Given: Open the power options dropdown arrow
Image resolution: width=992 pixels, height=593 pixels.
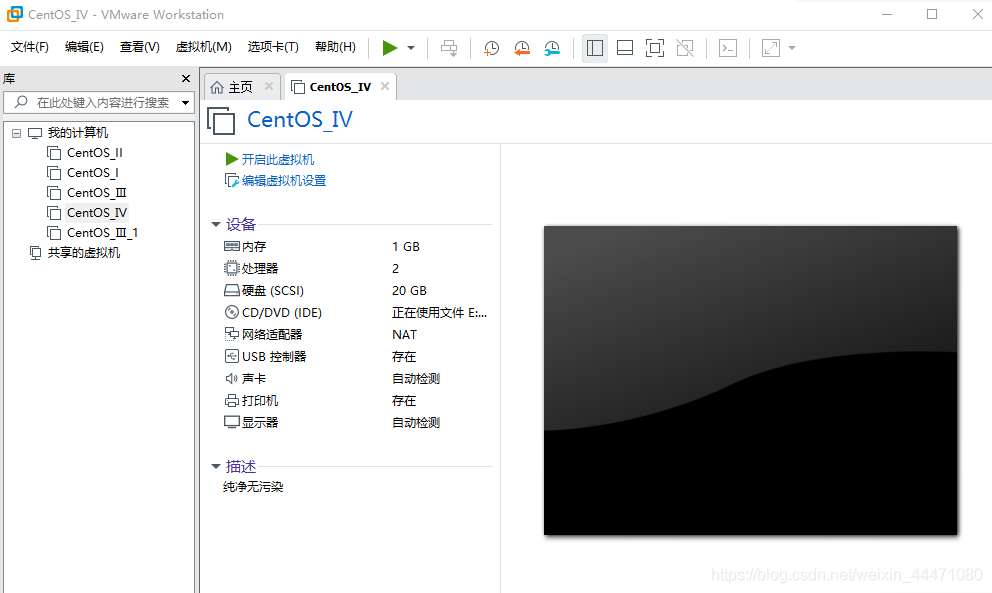Looking at the screenshot, I should [x=411, y=48].
